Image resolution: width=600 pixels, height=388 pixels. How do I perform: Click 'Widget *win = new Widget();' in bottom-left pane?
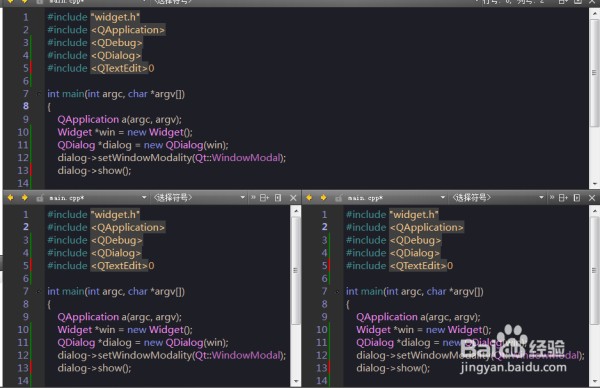[125, 330]
